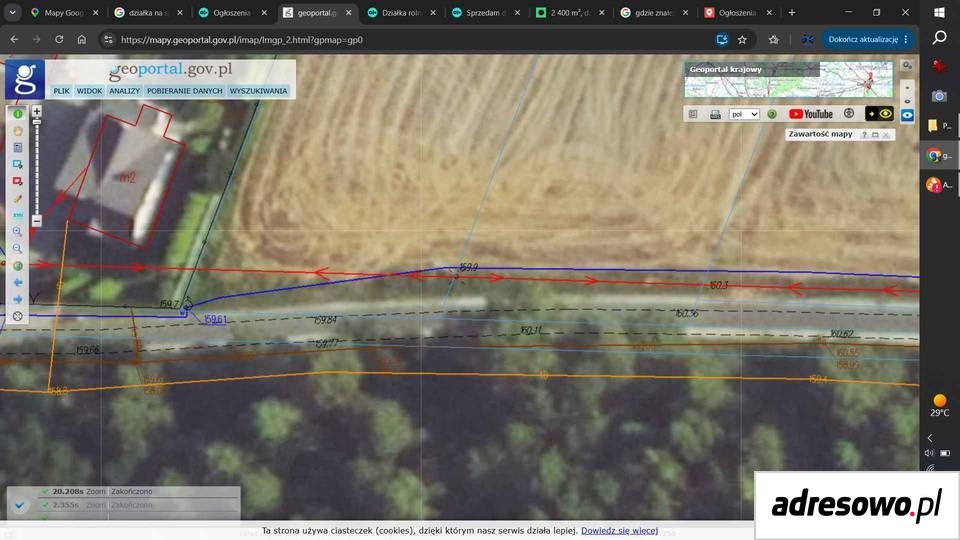Bookmark this page with the star
Screen dimensions: 960x540
tap(742, 39)
